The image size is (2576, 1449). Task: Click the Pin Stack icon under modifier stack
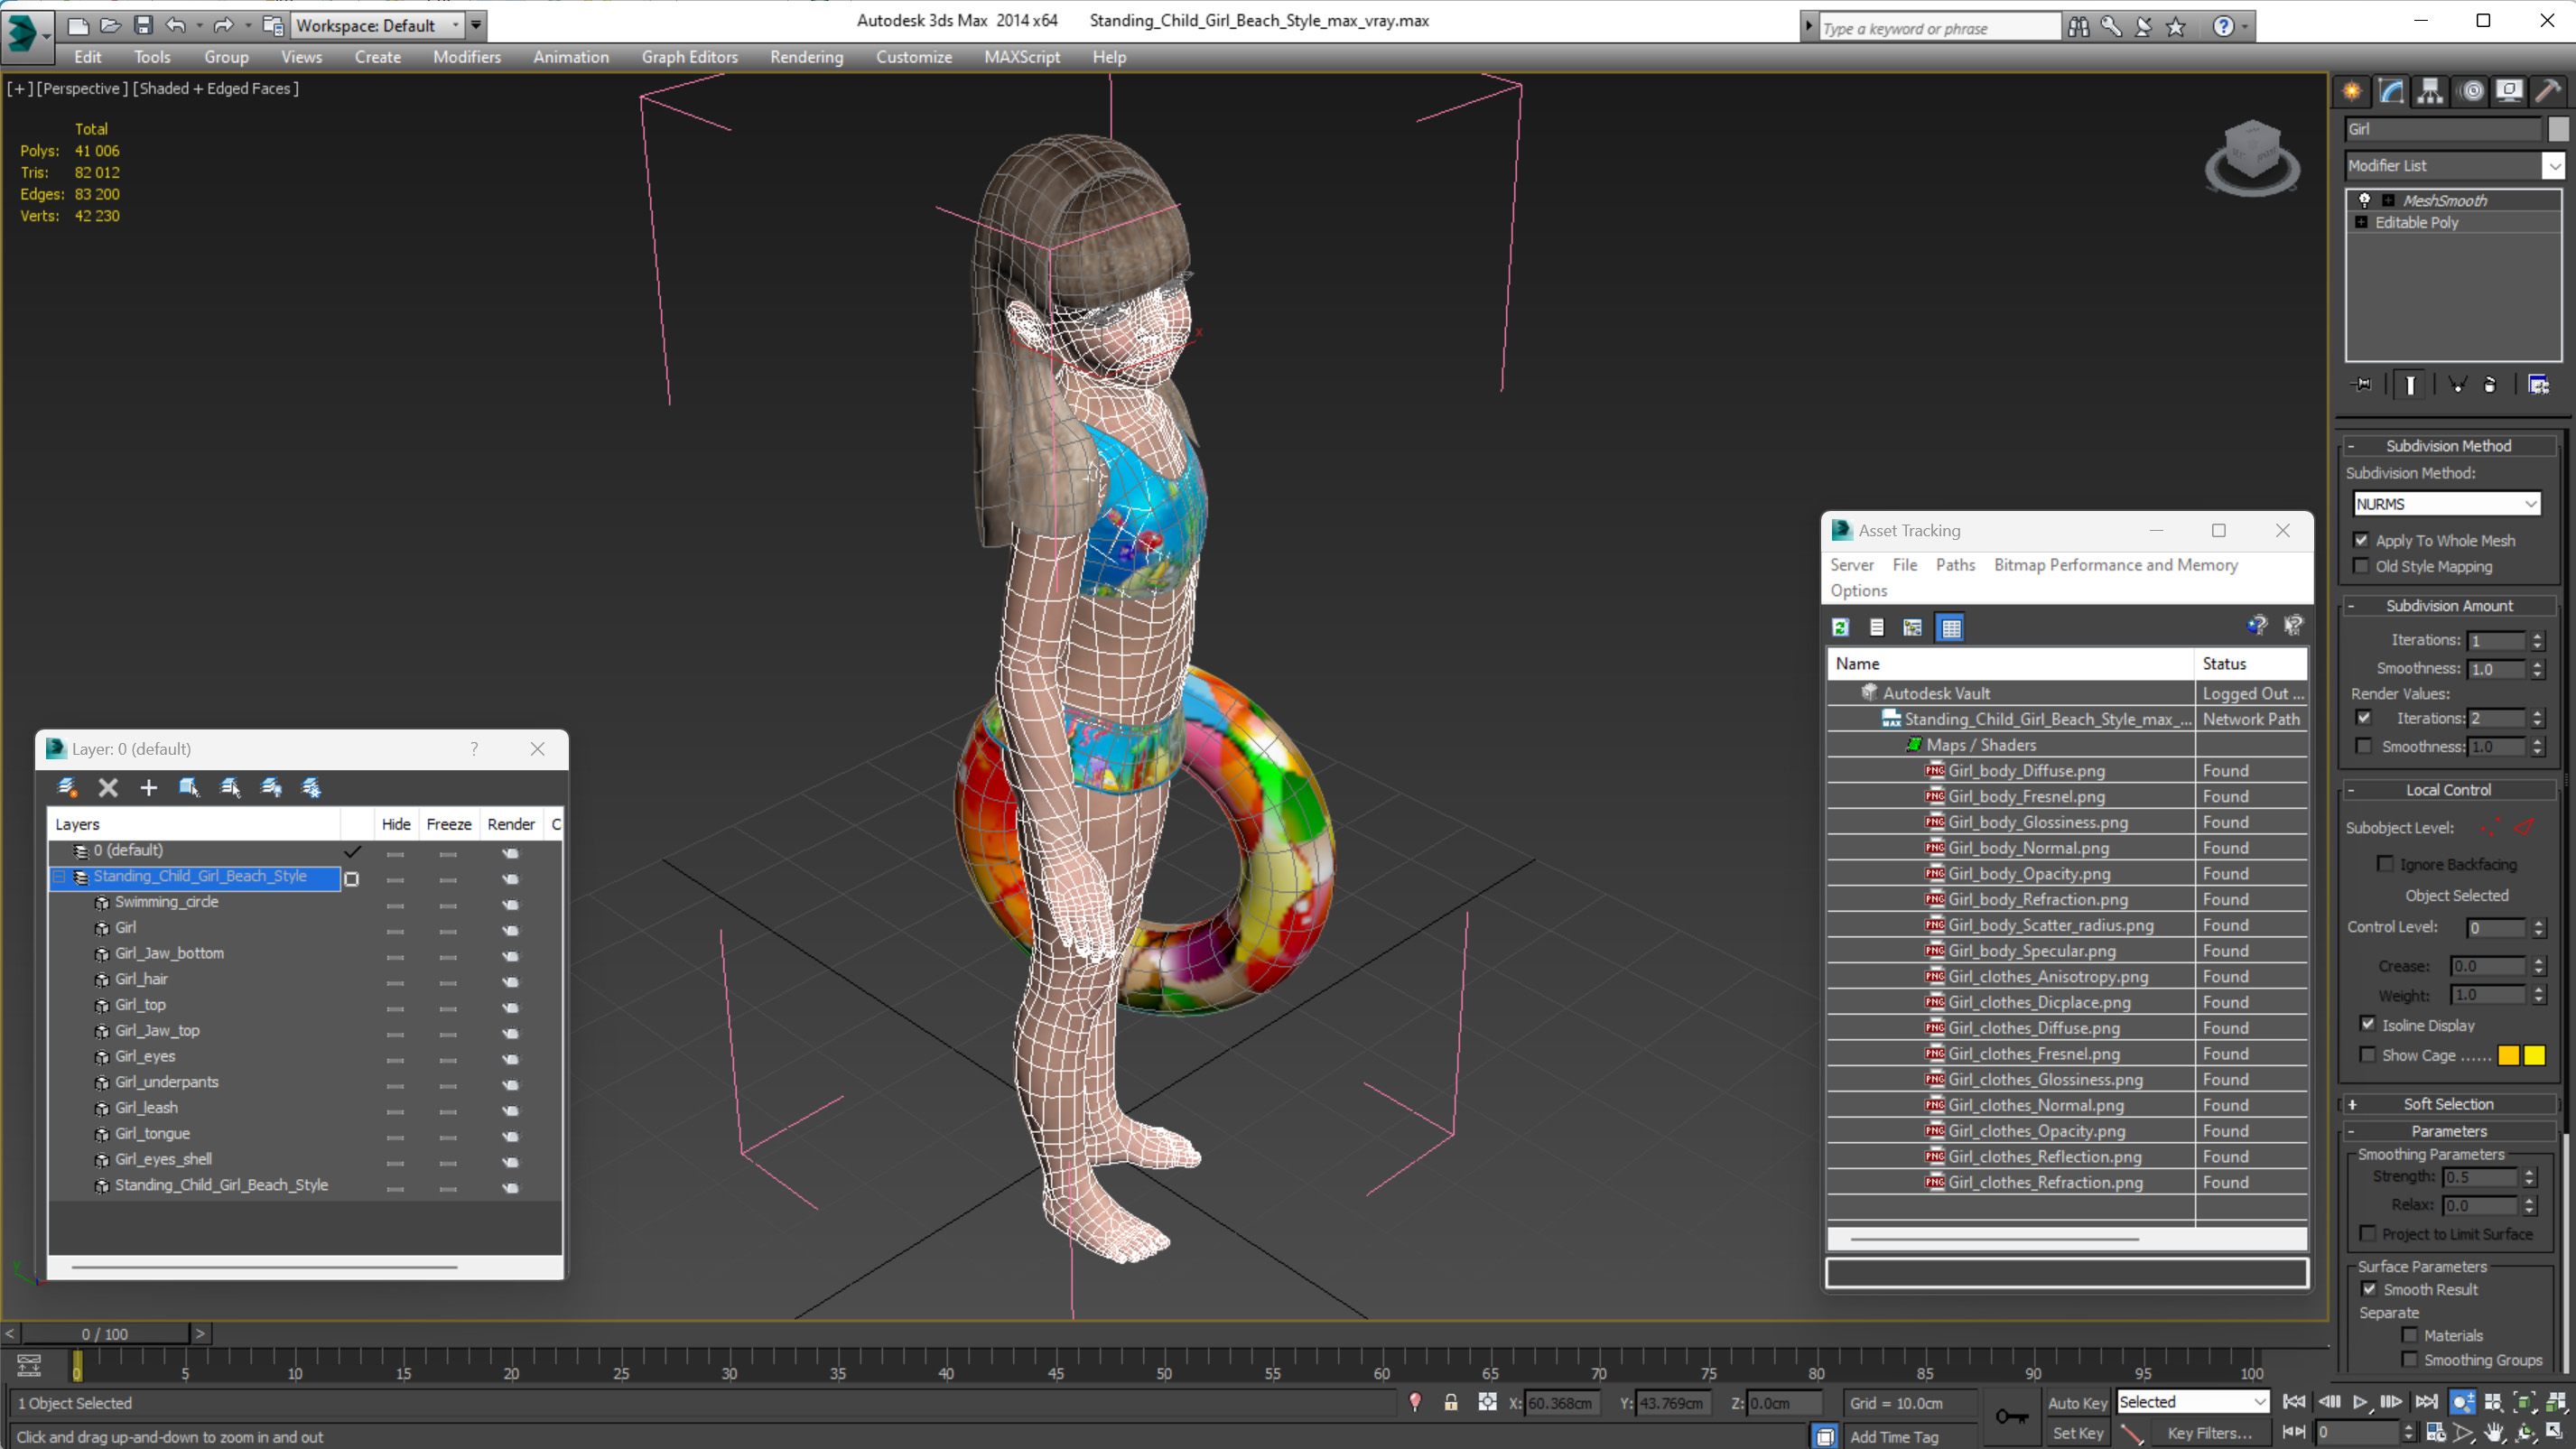[2362, 384]
